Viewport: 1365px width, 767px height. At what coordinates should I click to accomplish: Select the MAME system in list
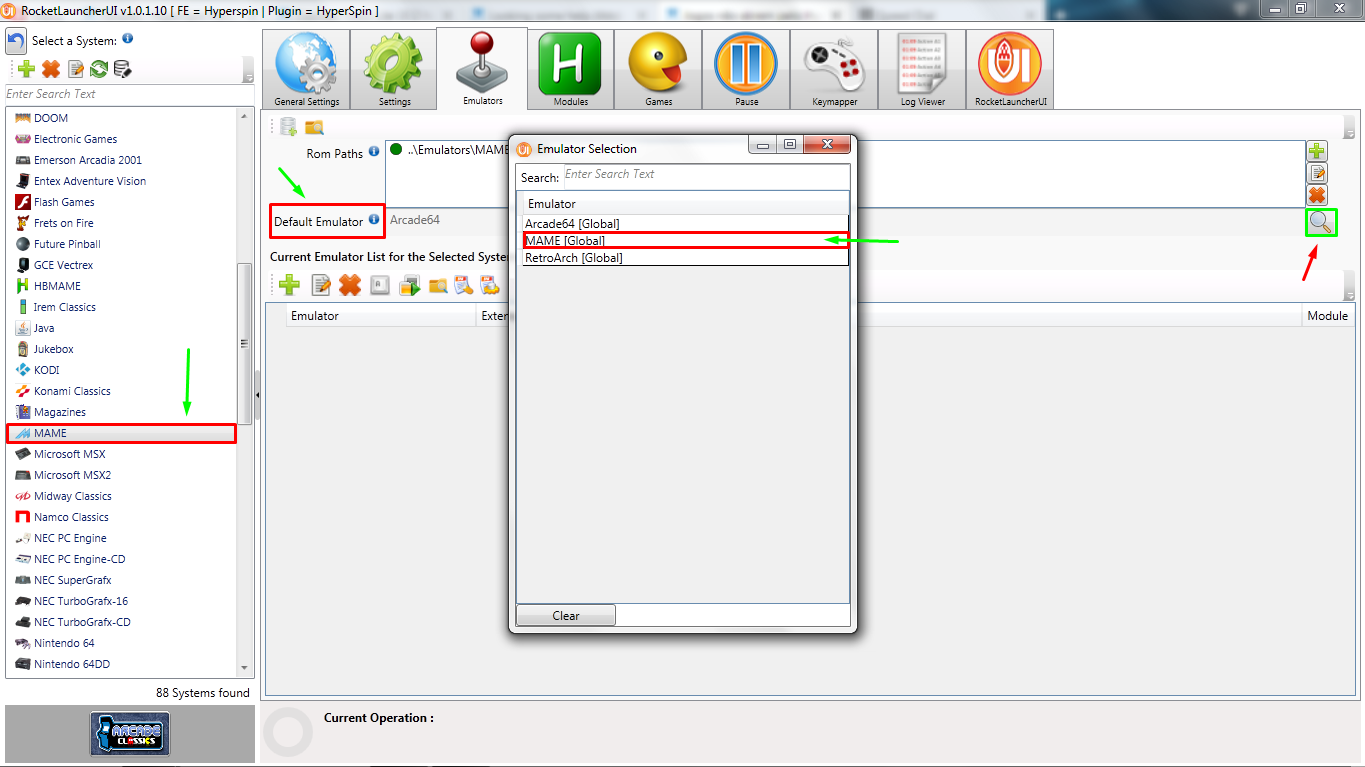(x=121, y=433)
